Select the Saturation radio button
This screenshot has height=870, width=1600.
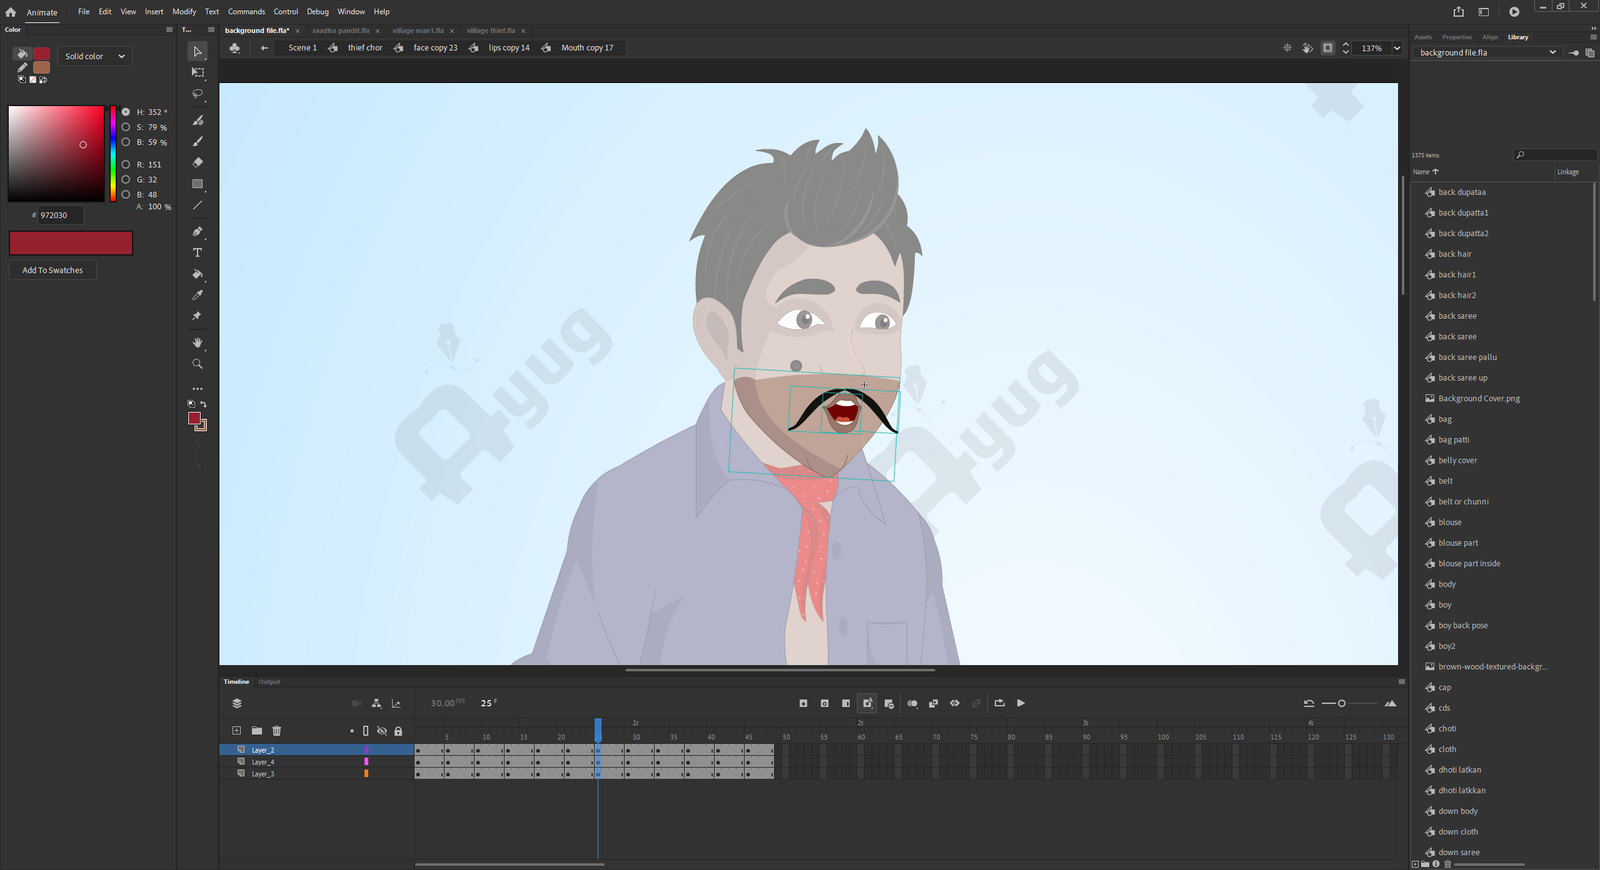(x=126, y=127)
